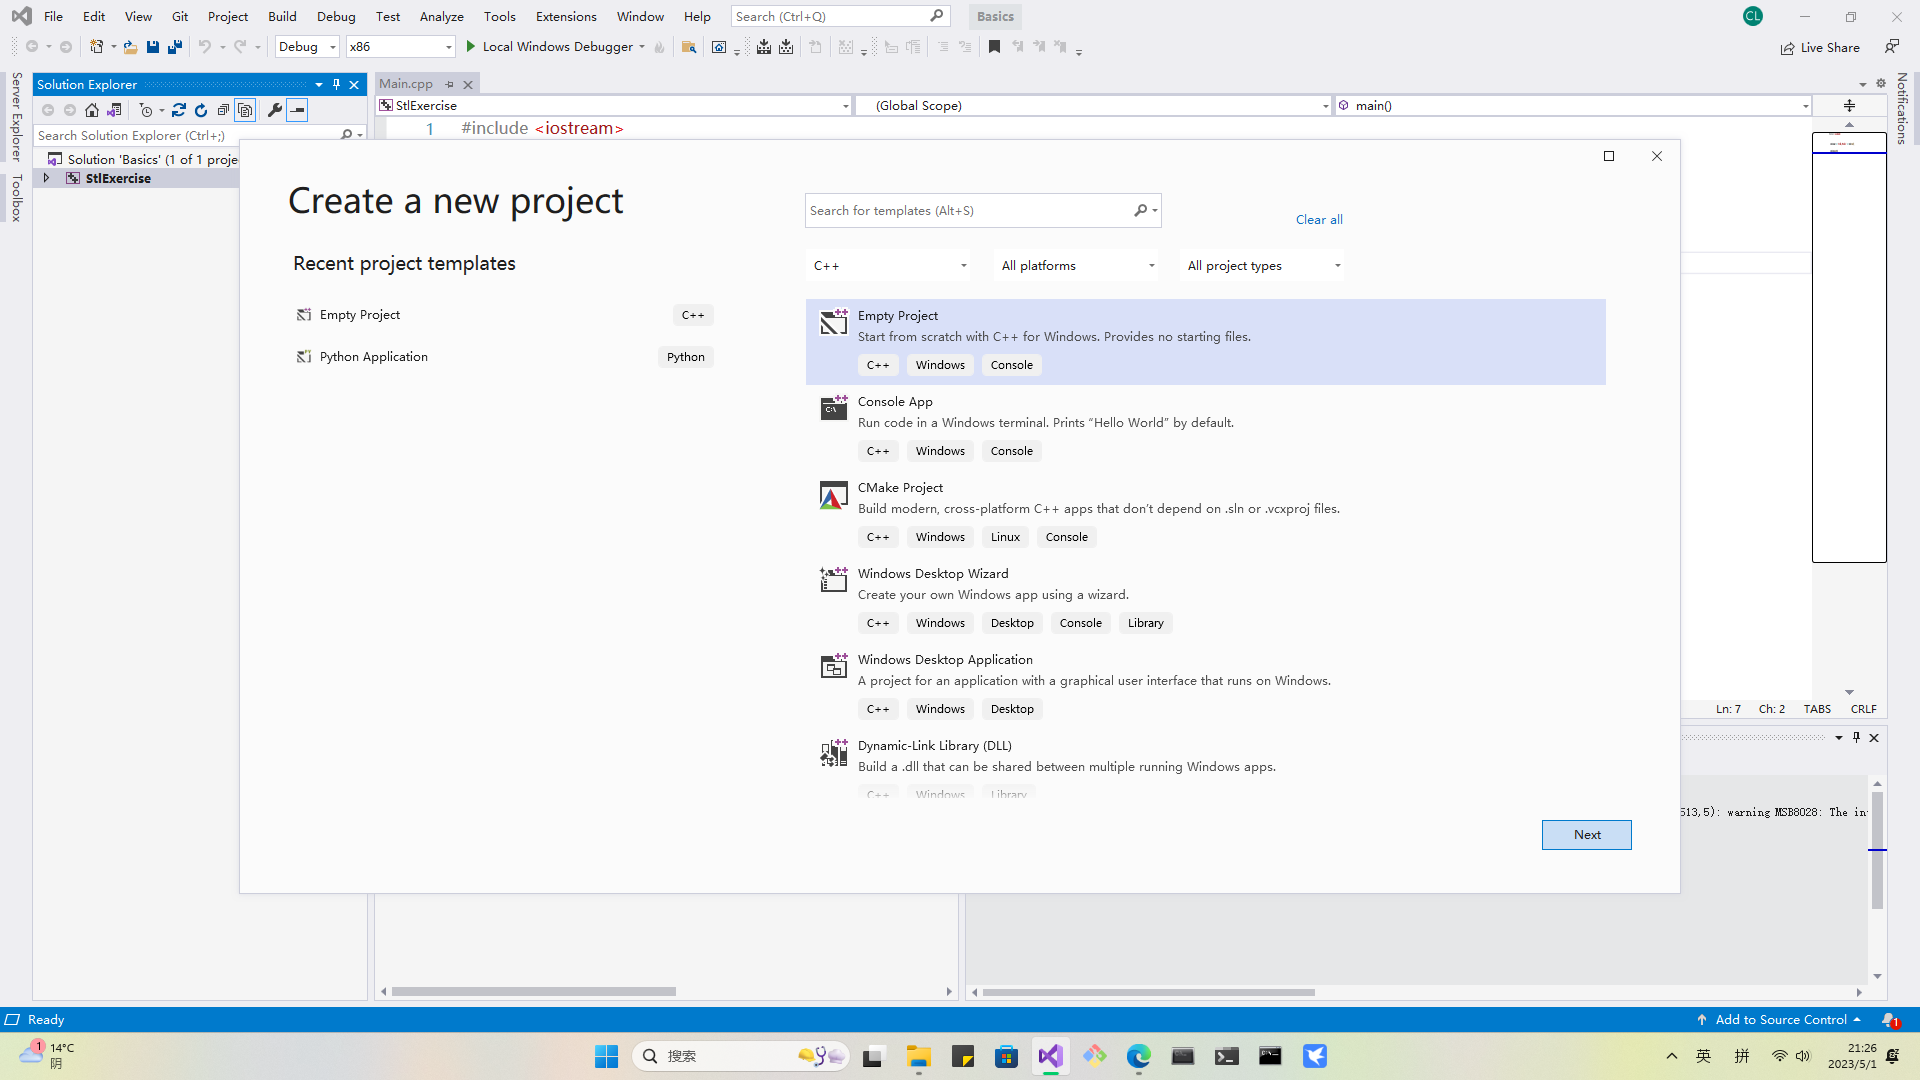
Task: Click the bookmark icon in toolbar
Action: pos(994,47)
